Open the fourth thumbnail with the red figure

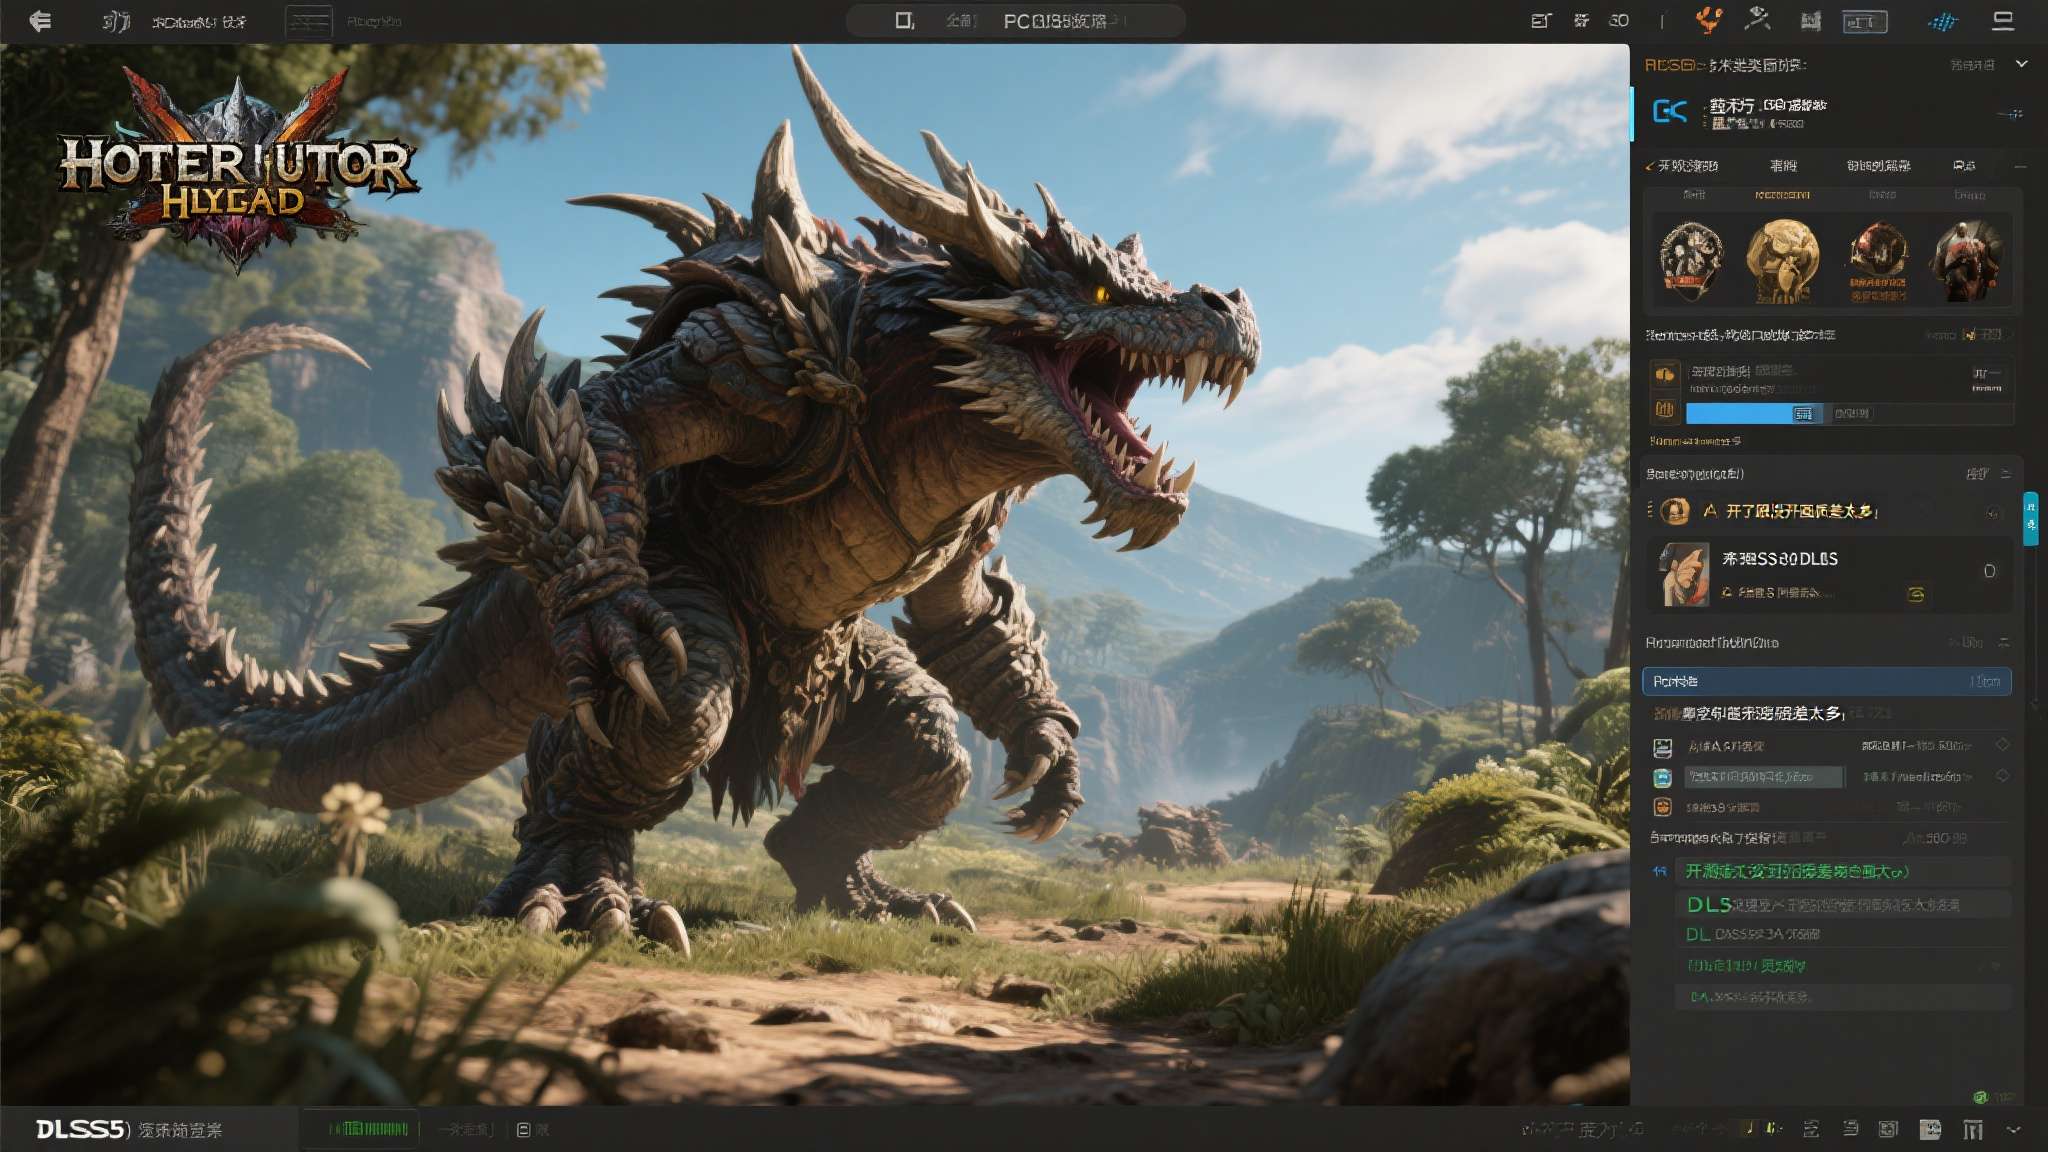point(1967,260)
